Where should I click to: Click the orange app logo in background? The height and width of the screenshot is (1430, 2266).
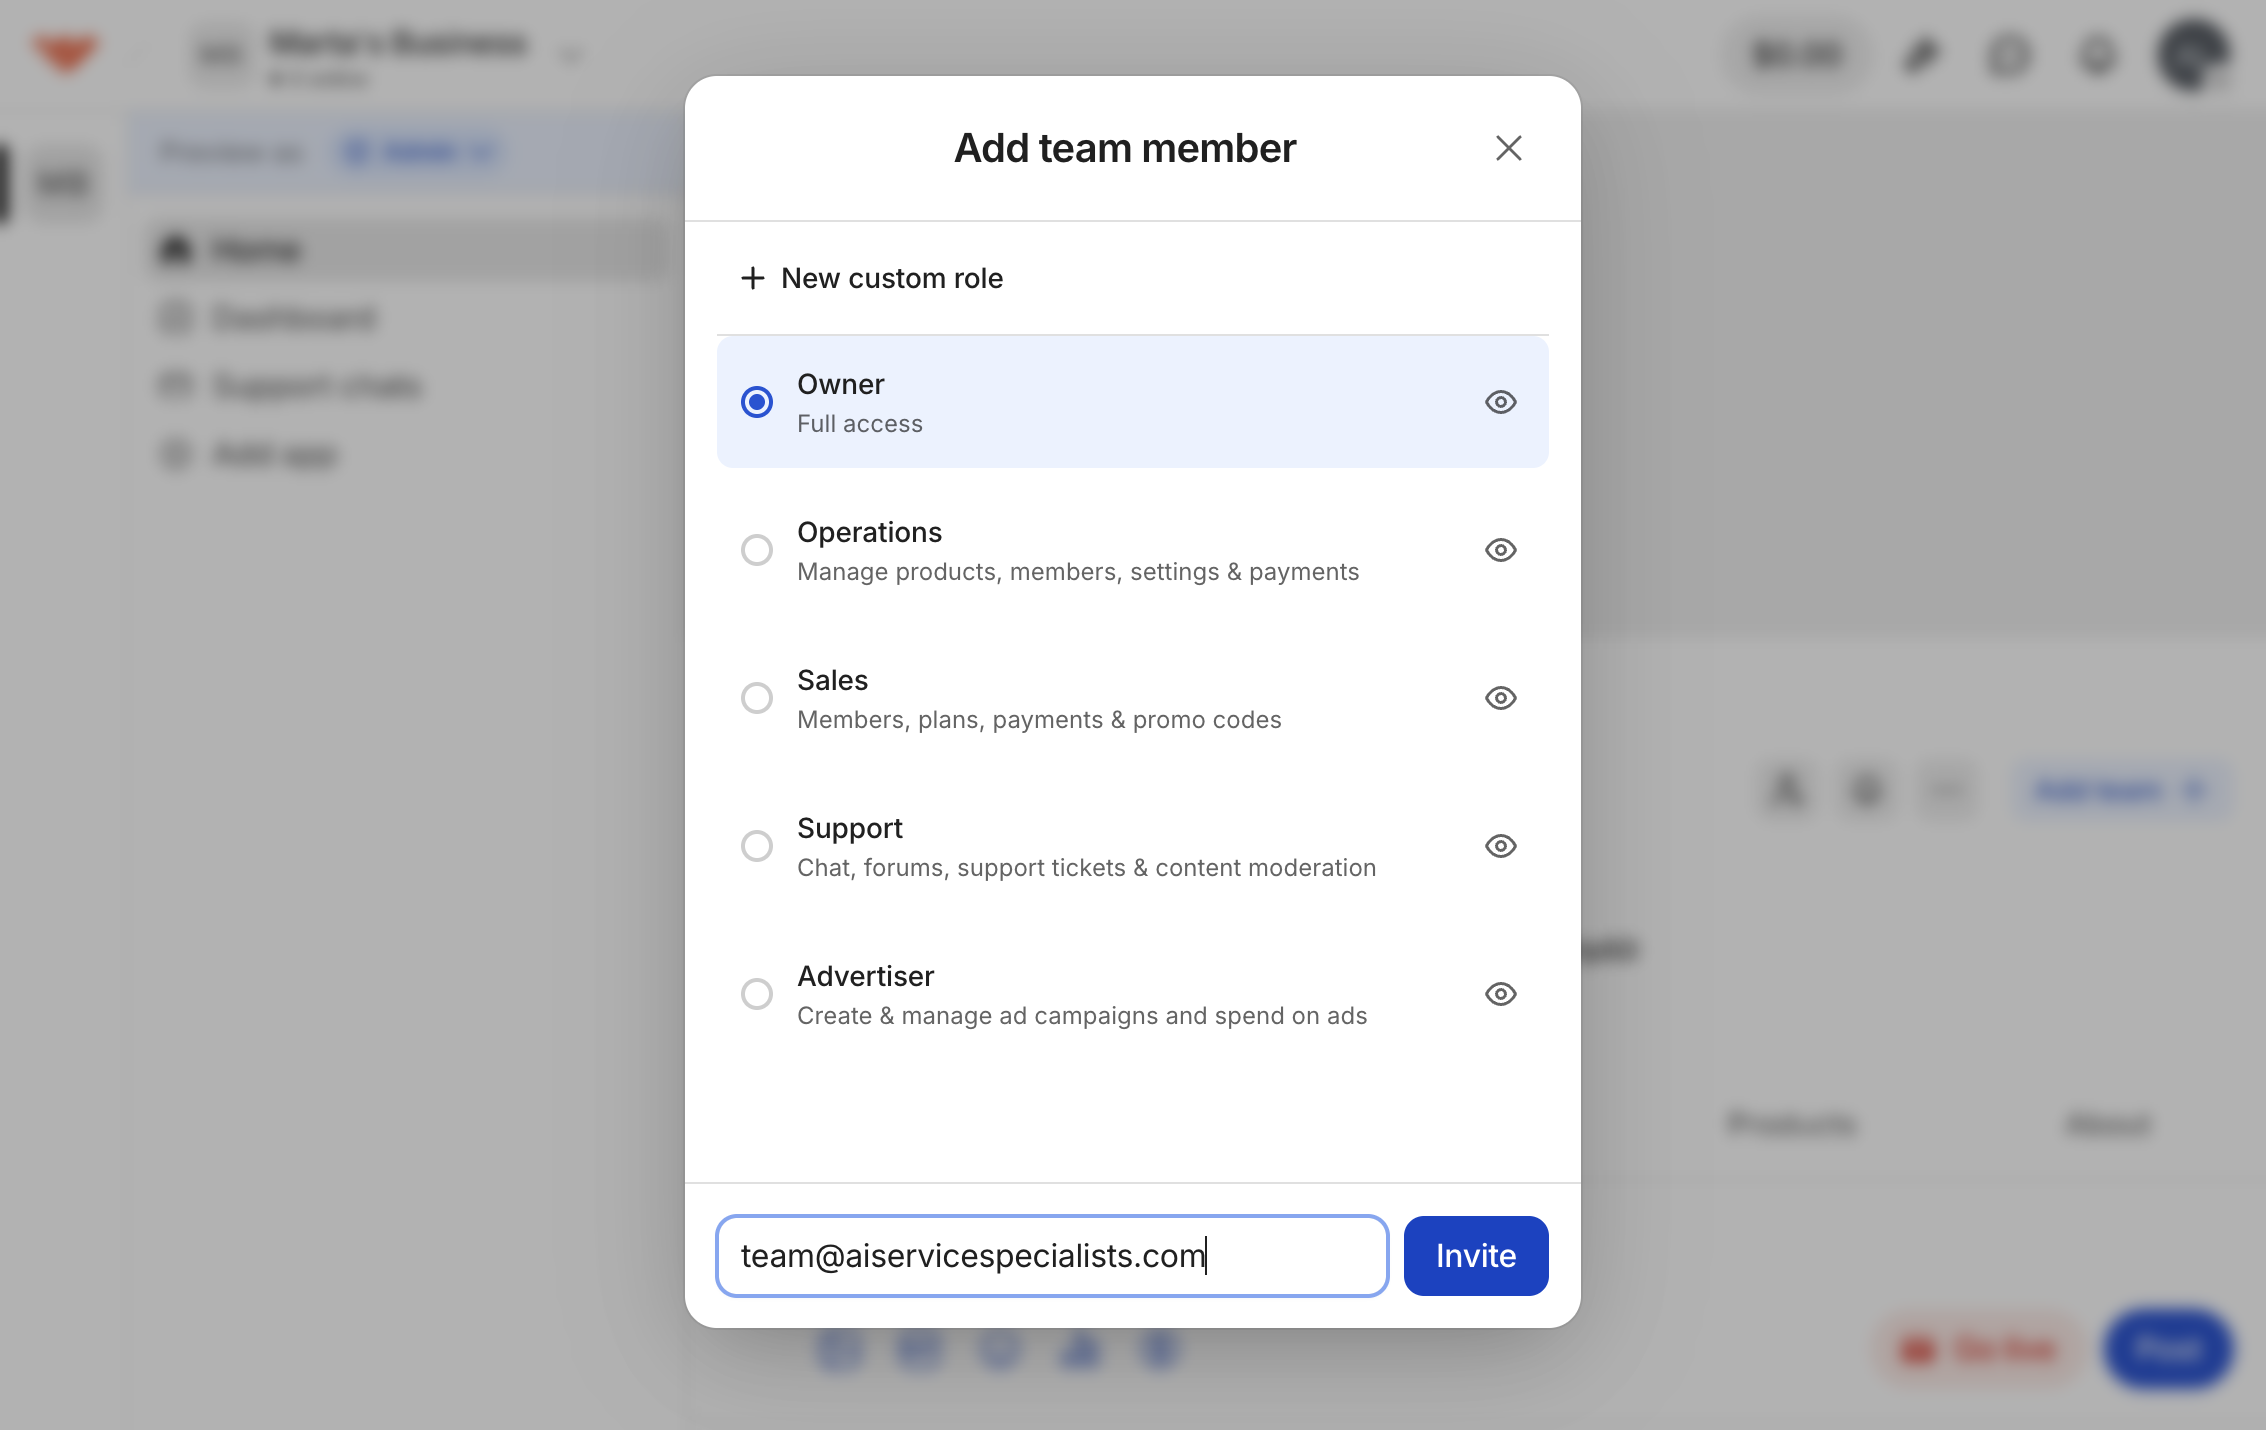66,52
